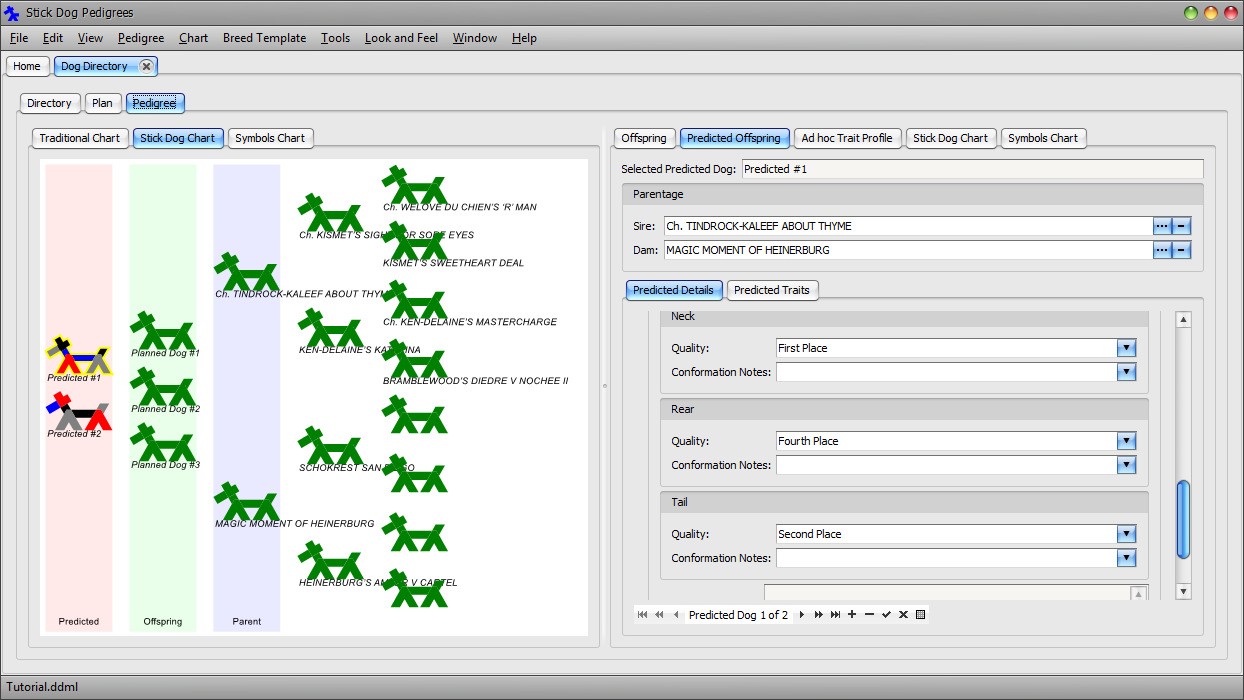Viewport: 1244px width, 700px height.
Task: Confirm edits with the checkmark icon
Action: coord(886,615)
